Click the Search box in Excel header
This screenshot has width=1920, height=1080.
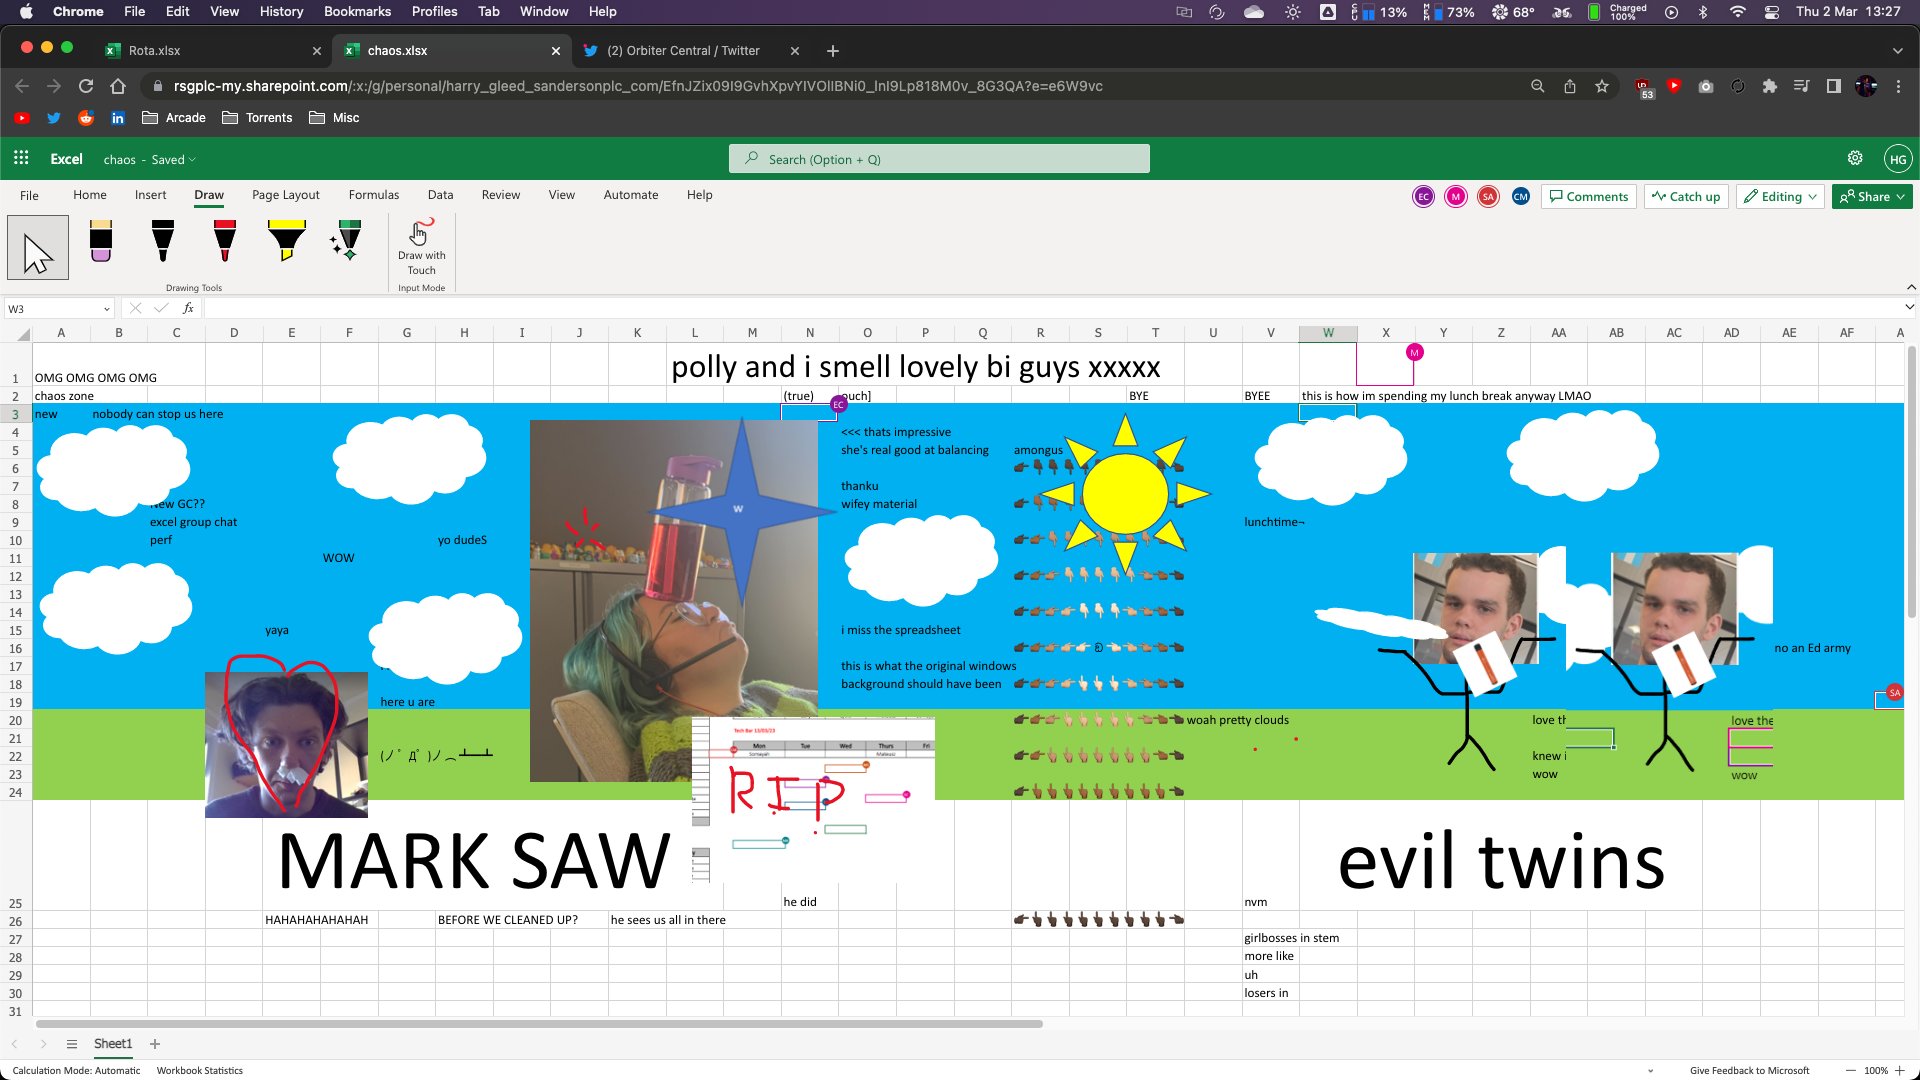(x=939, y=159)
